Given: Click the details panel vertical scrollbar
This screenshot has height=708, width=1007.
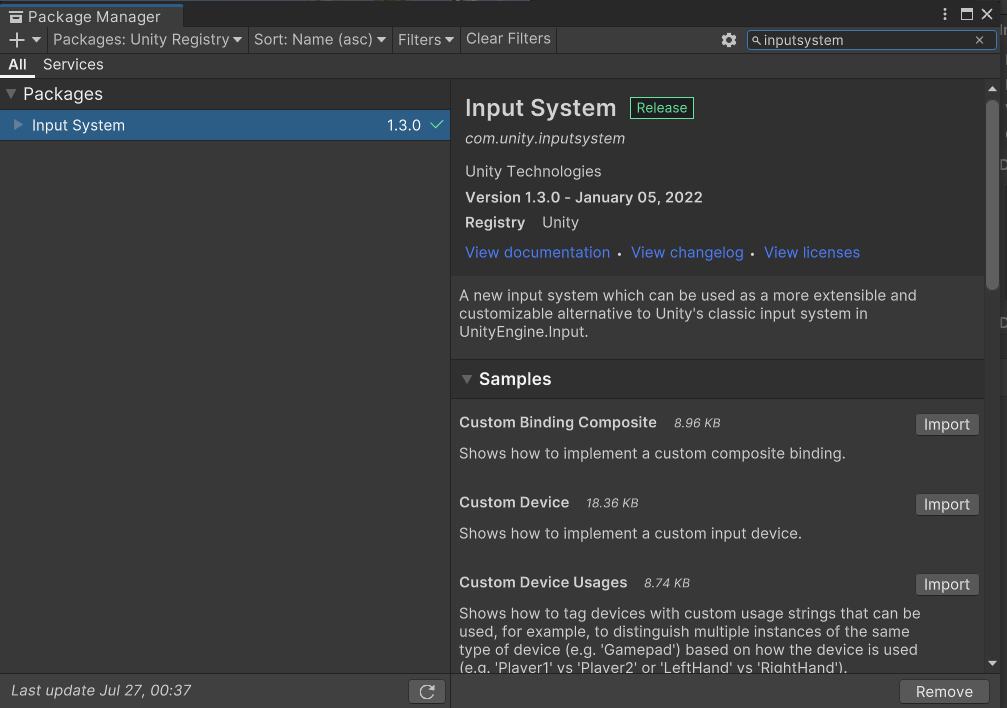Looking at the screenshot, I should click(992, 194).
